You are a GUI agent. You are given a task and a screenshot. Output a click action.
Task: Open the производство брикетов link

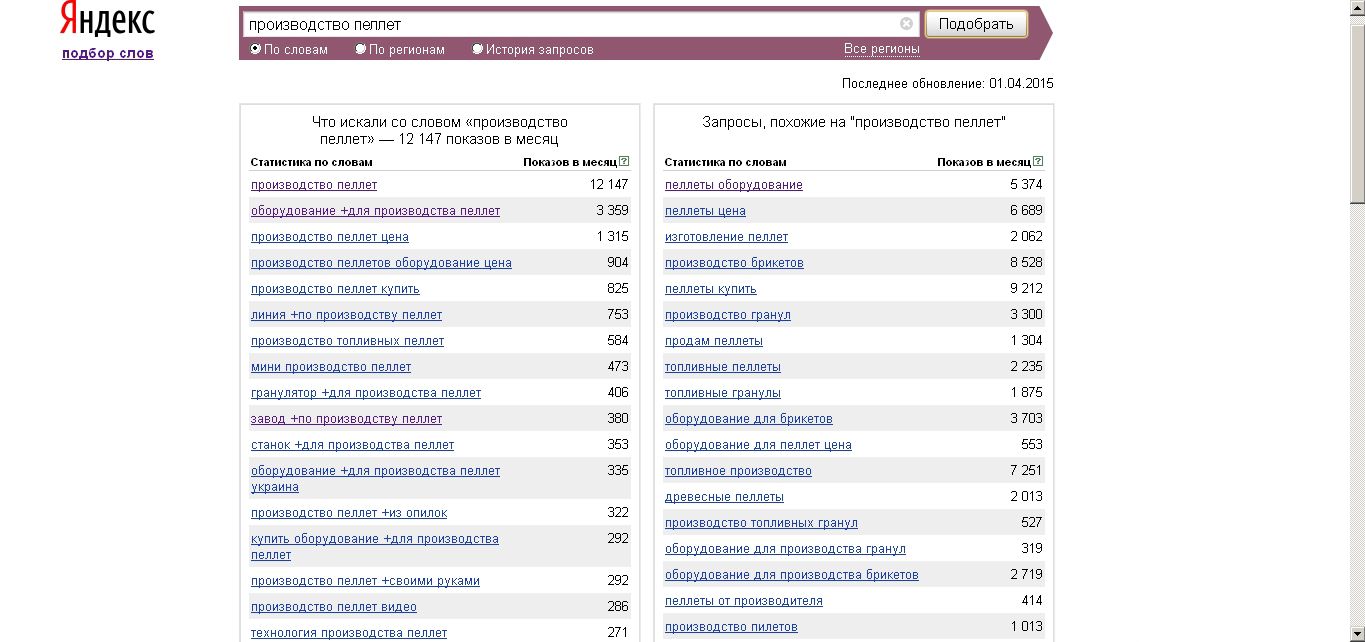tap(734, 263)
